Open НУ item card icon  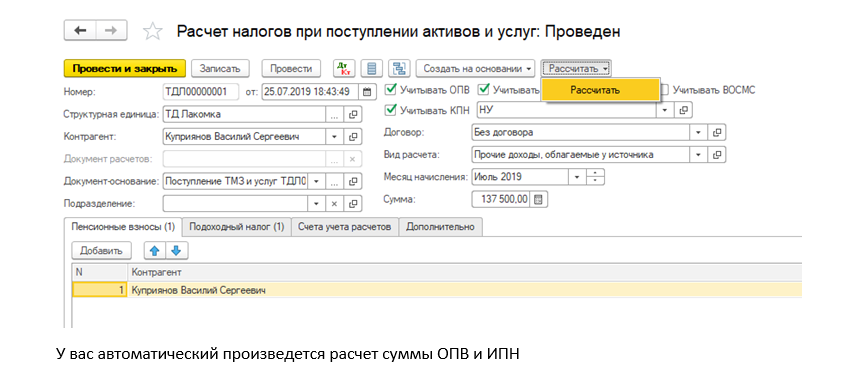coord(684,110)
